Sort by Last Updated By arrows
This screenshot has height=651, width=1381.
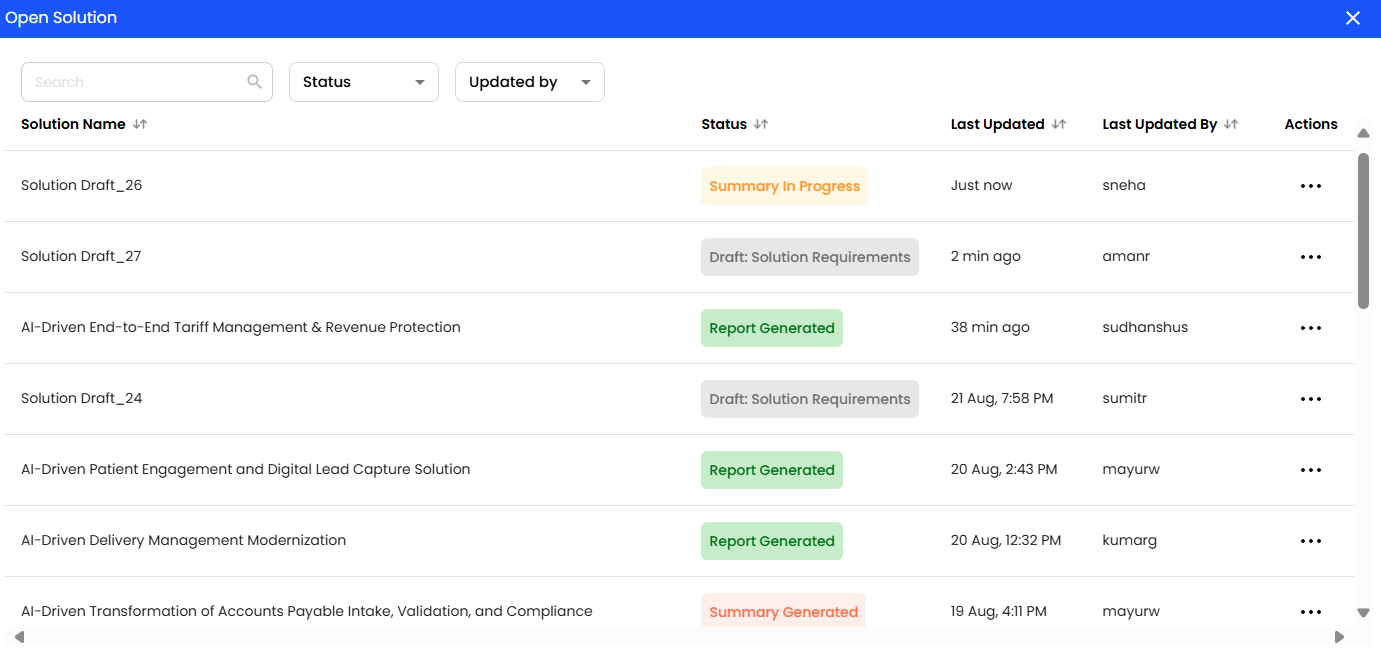(1231, 124)
